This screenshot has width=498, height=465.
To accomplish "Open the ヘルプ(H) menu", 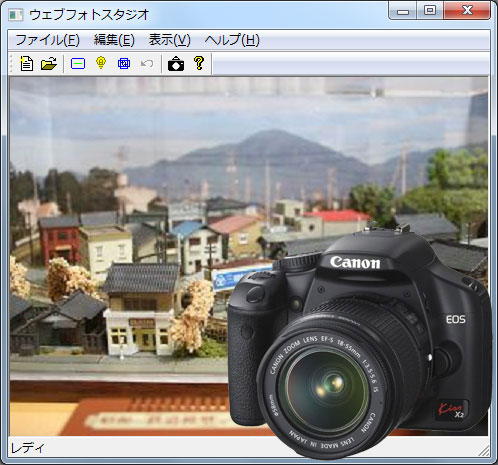I will (232, 40).
